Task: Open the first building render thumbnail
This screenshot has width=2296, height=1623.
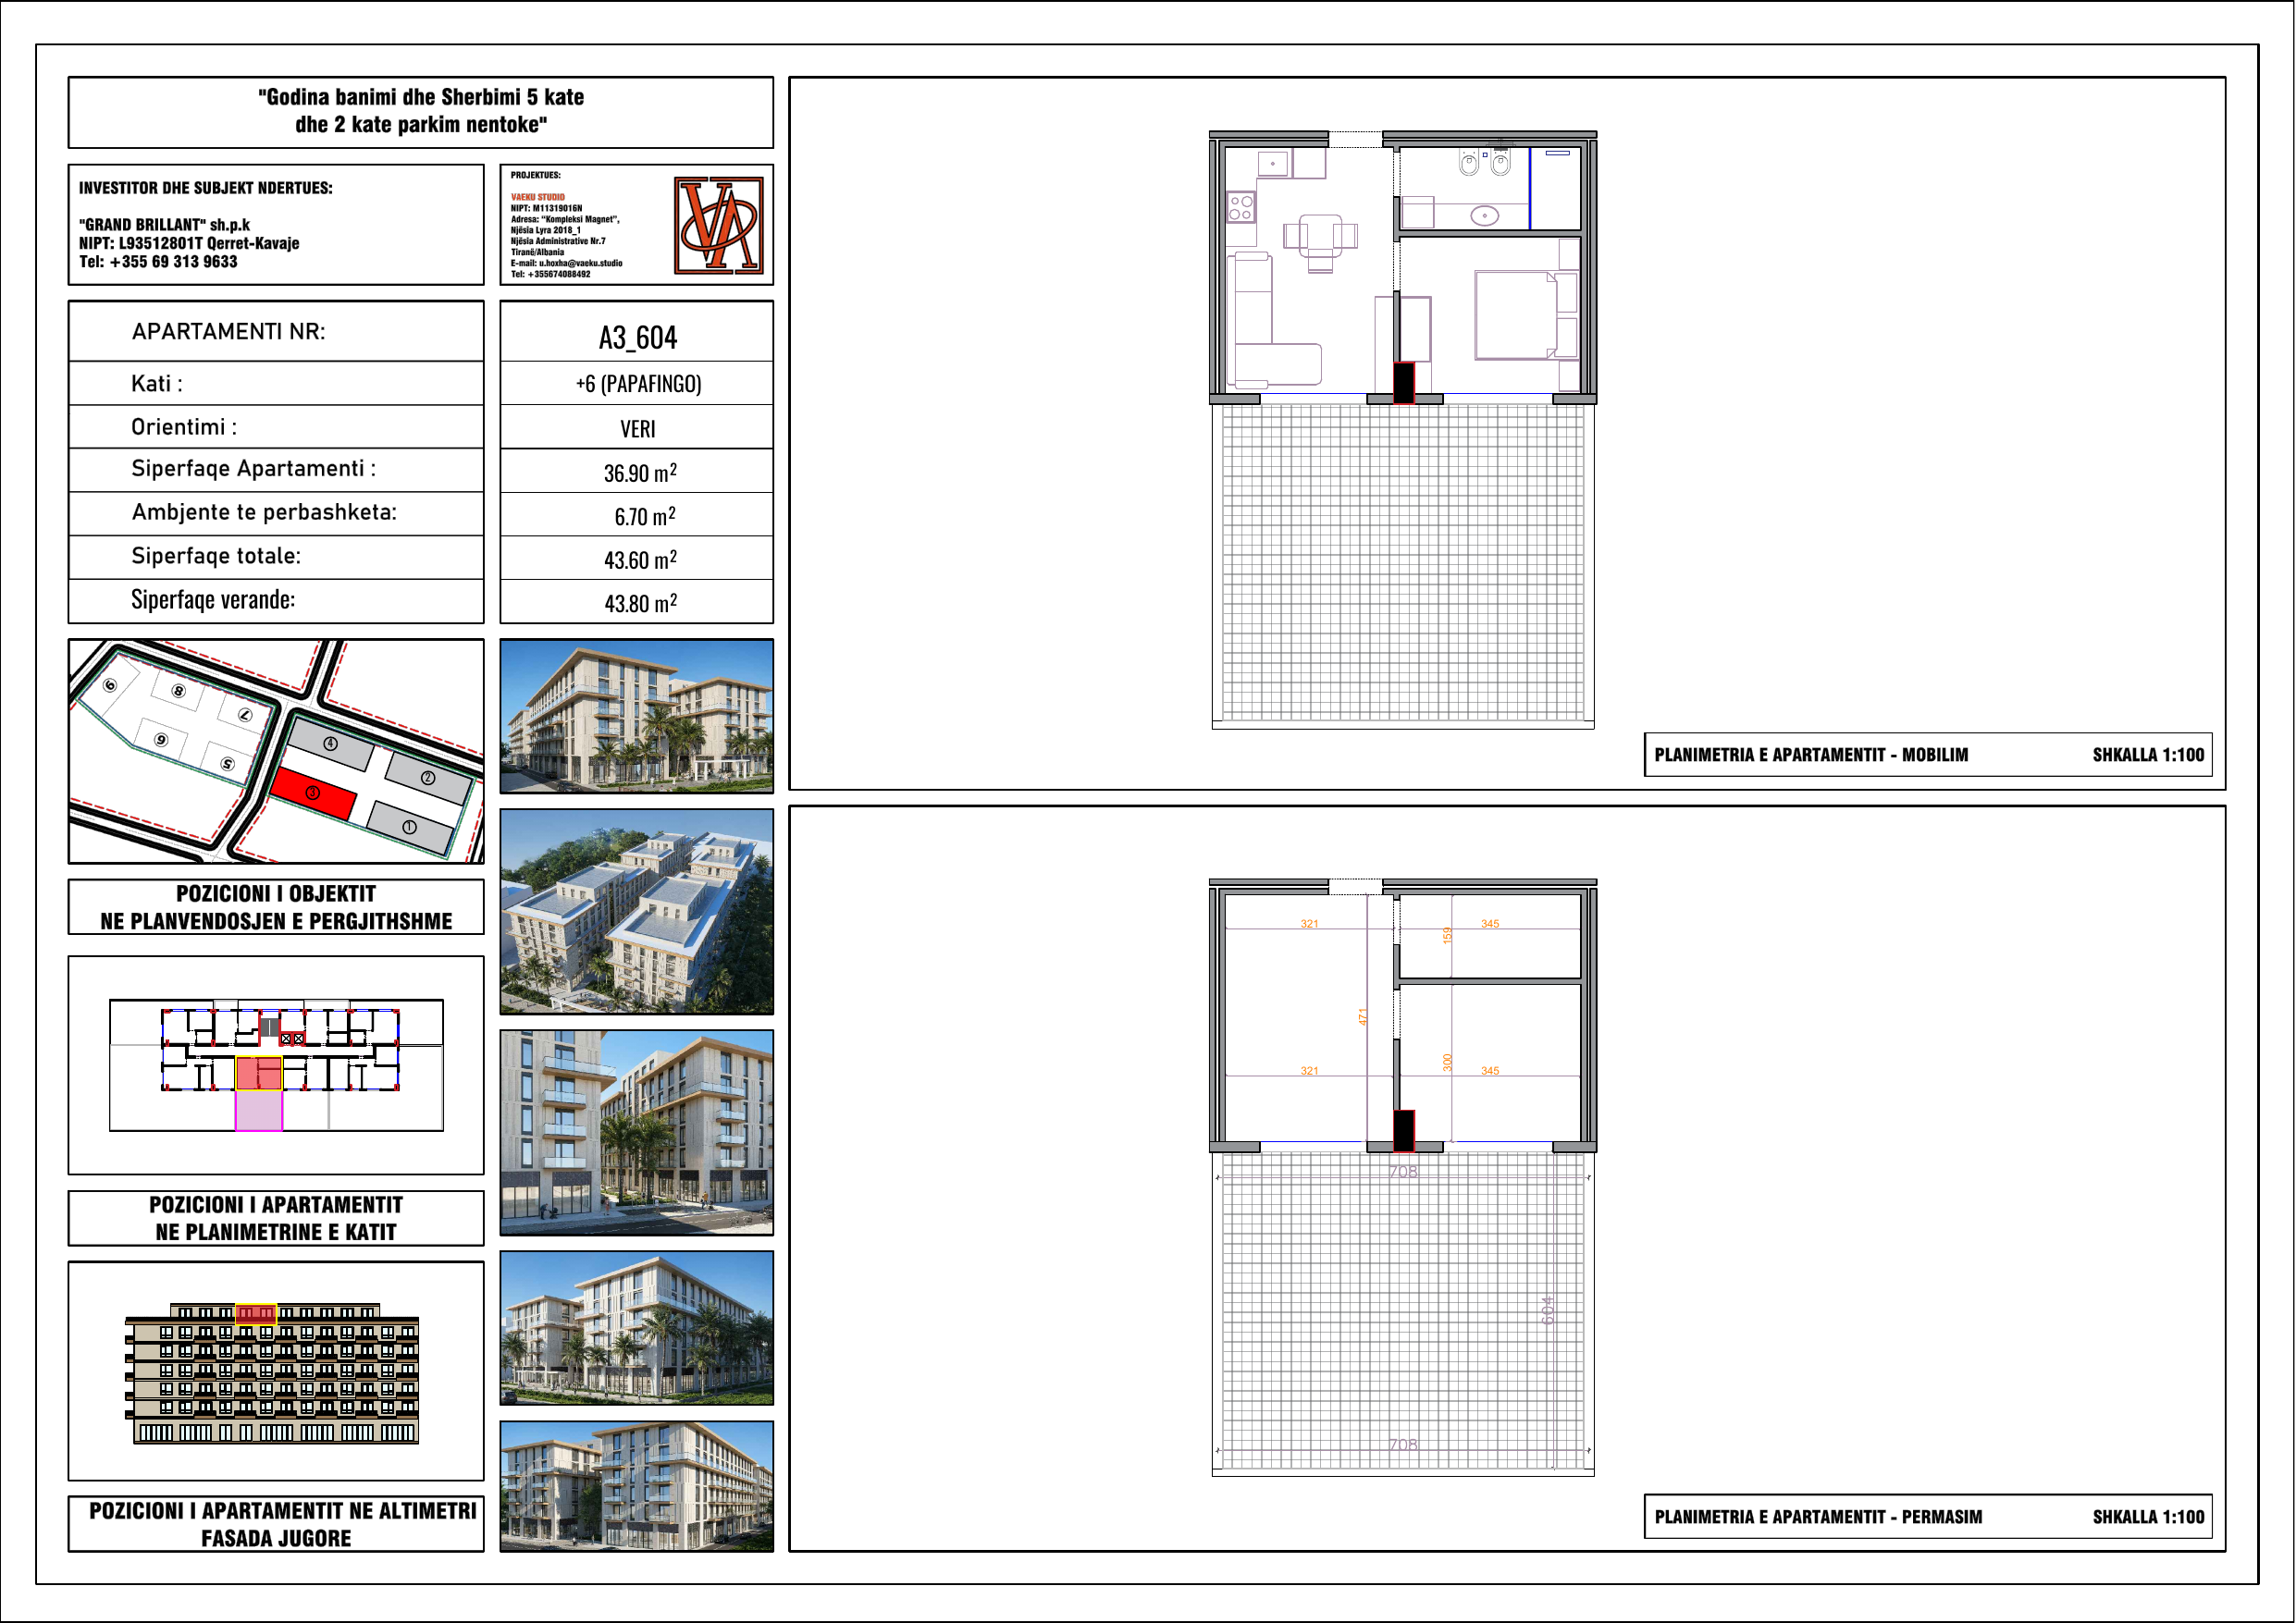Action: [637, 716]
